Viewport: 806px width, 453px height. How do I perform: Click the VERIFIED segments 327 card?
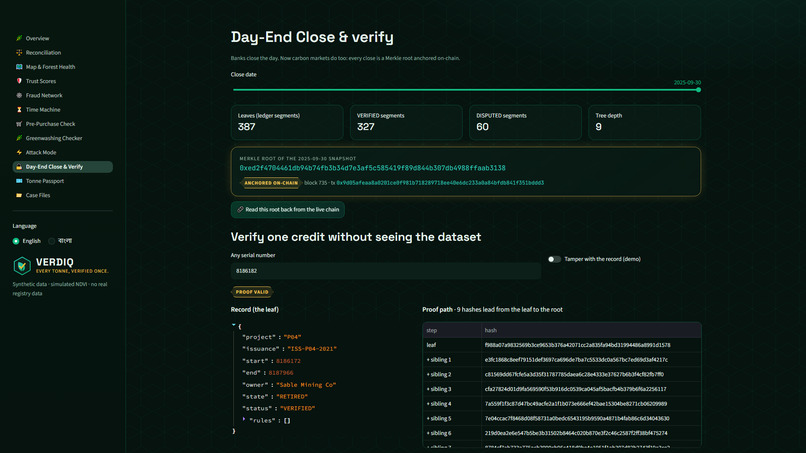tap(406, 122)
